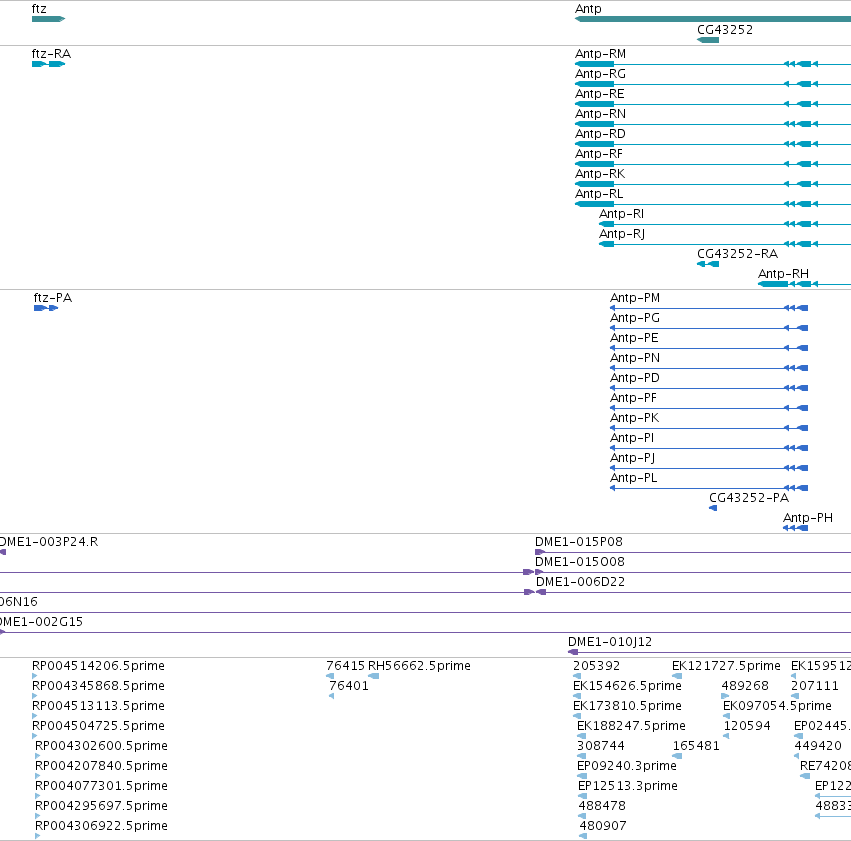851x841 pixels.
Task: Click the RP004504725.5prime EST label
Action: [x=98, y=726]
